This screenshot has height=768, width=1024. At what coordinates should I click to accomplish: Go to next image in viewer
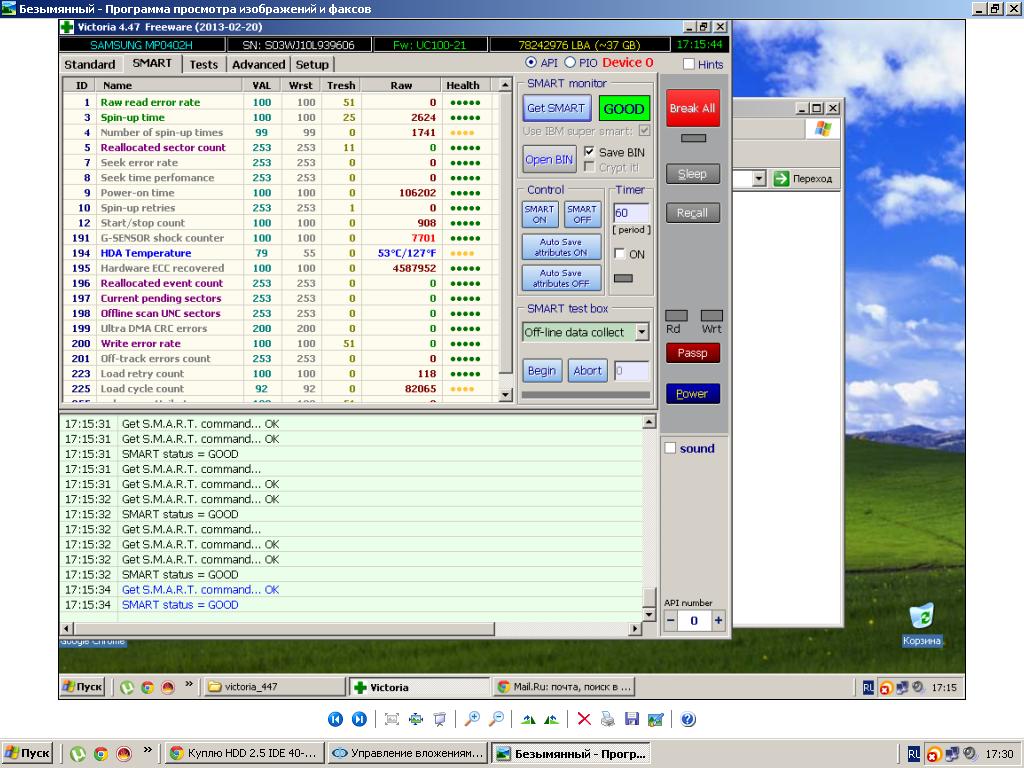(359, 719)
